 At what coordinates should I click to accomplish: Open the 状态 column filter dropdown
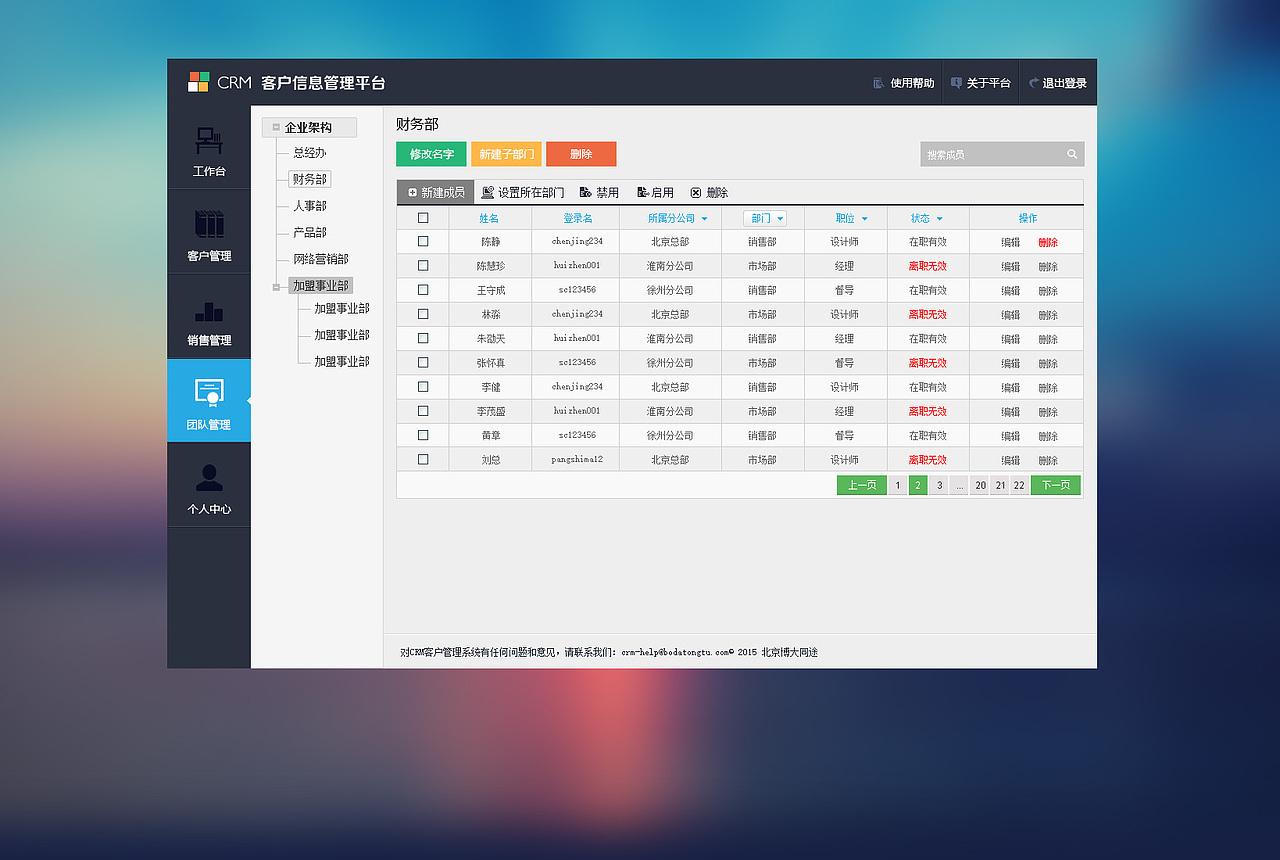[x=939, y=218]
